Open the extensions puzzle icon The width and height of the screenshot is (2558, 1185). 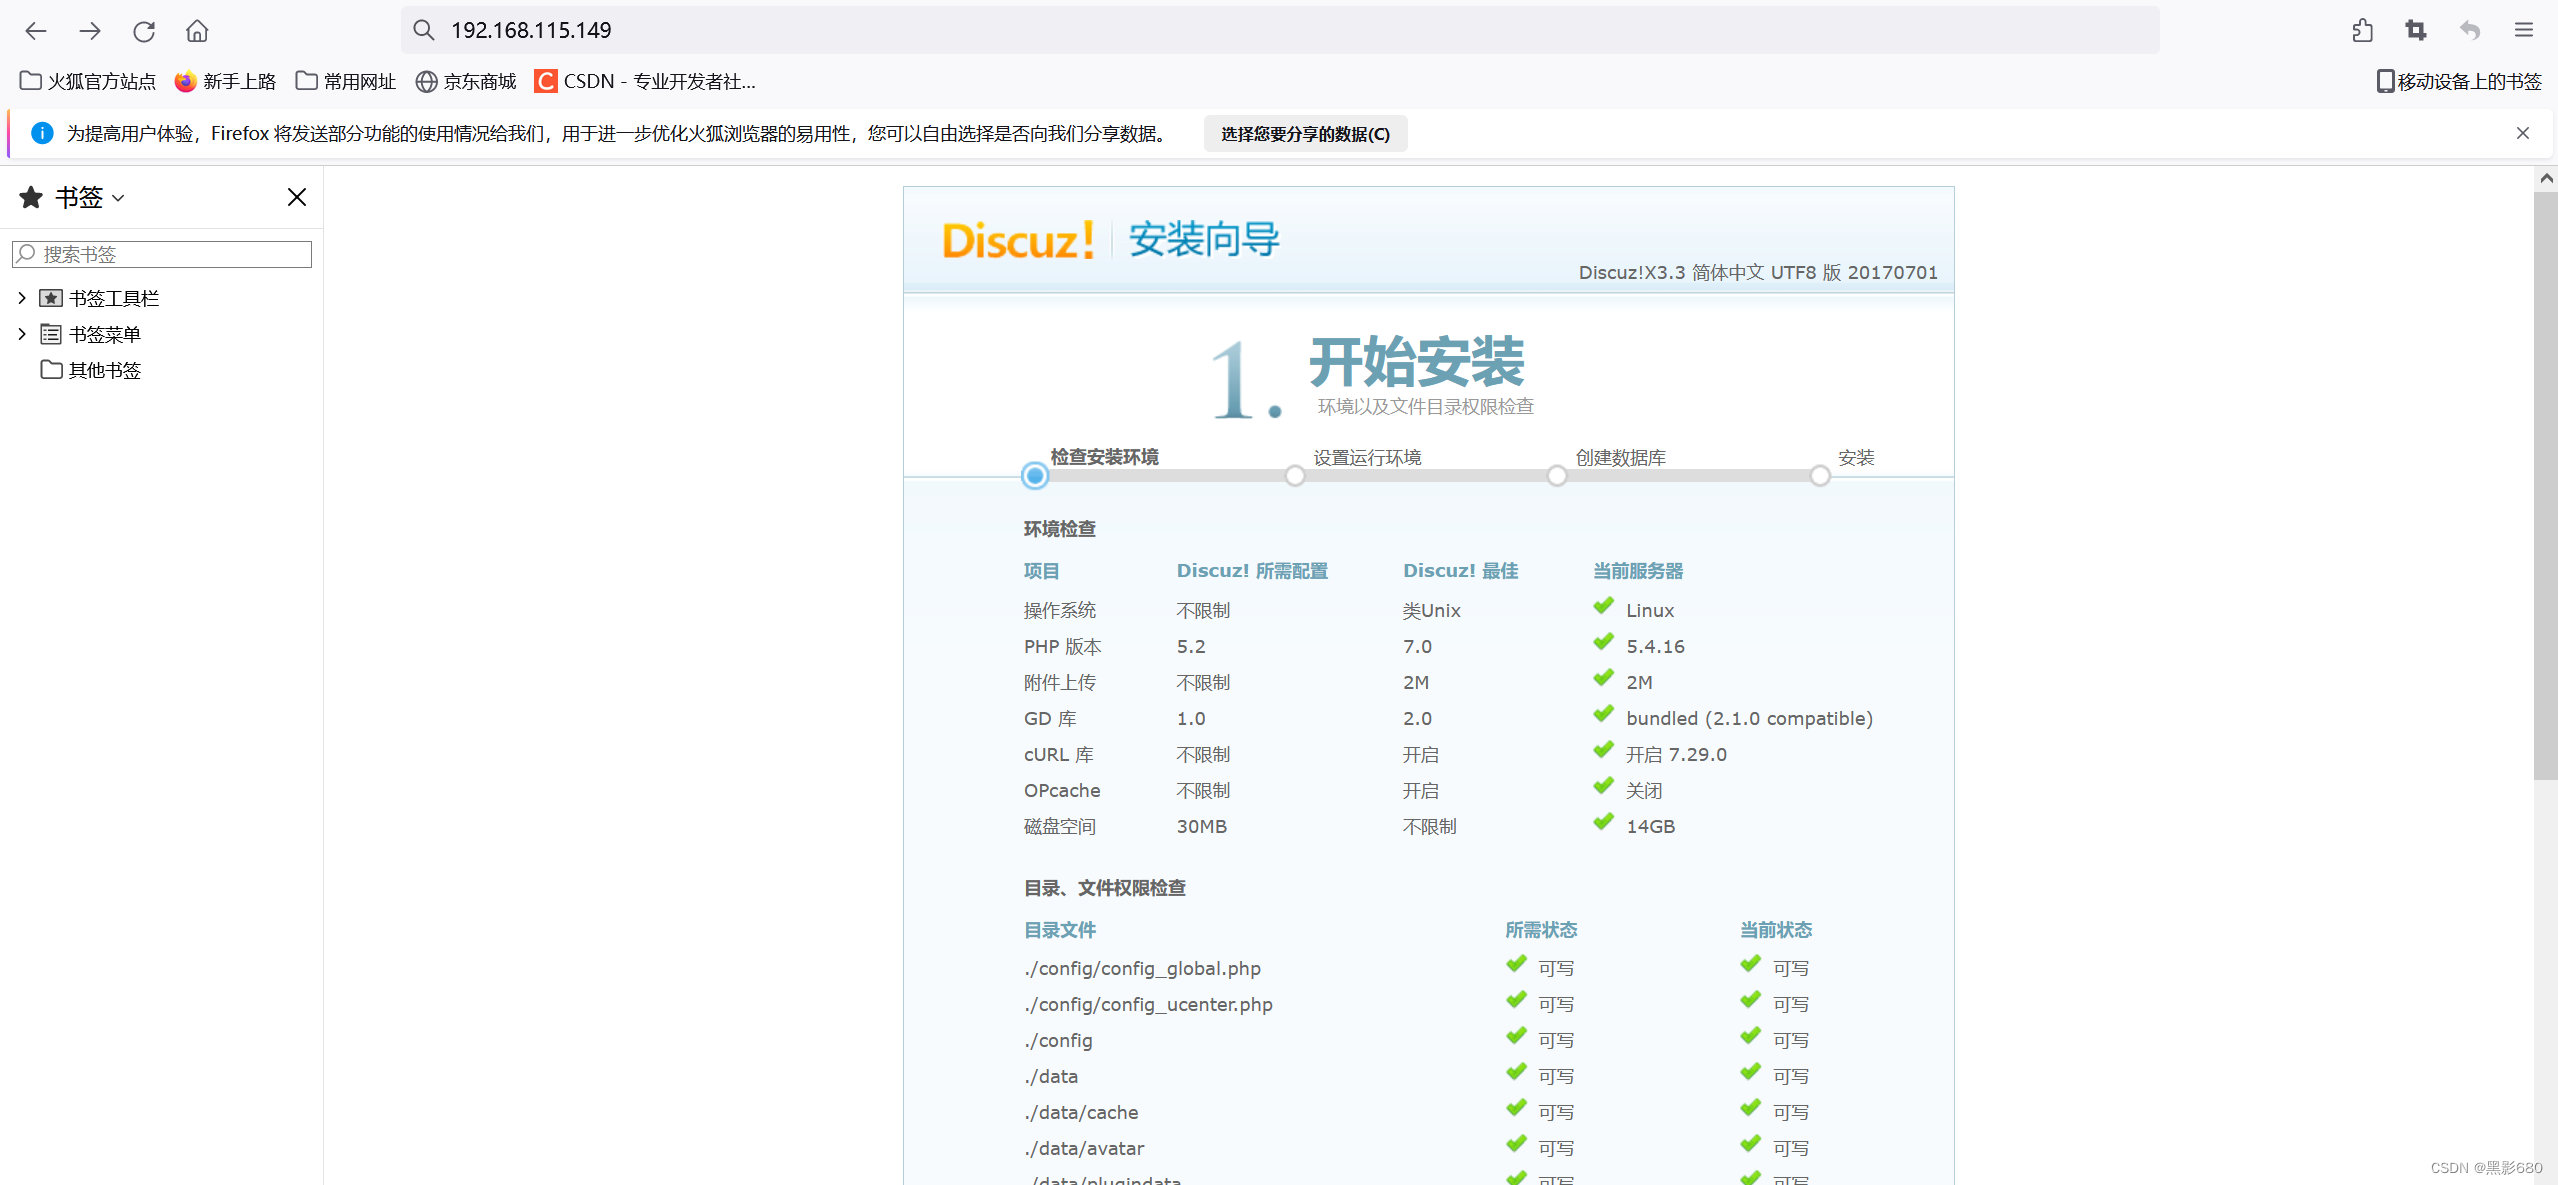coord(2362,31)
